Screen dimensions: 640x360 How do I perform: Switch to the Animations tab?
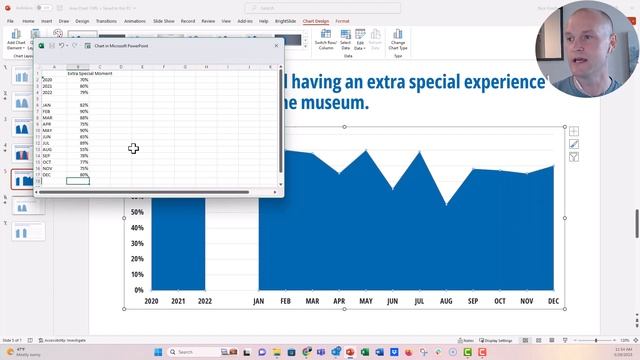(135, 21)
